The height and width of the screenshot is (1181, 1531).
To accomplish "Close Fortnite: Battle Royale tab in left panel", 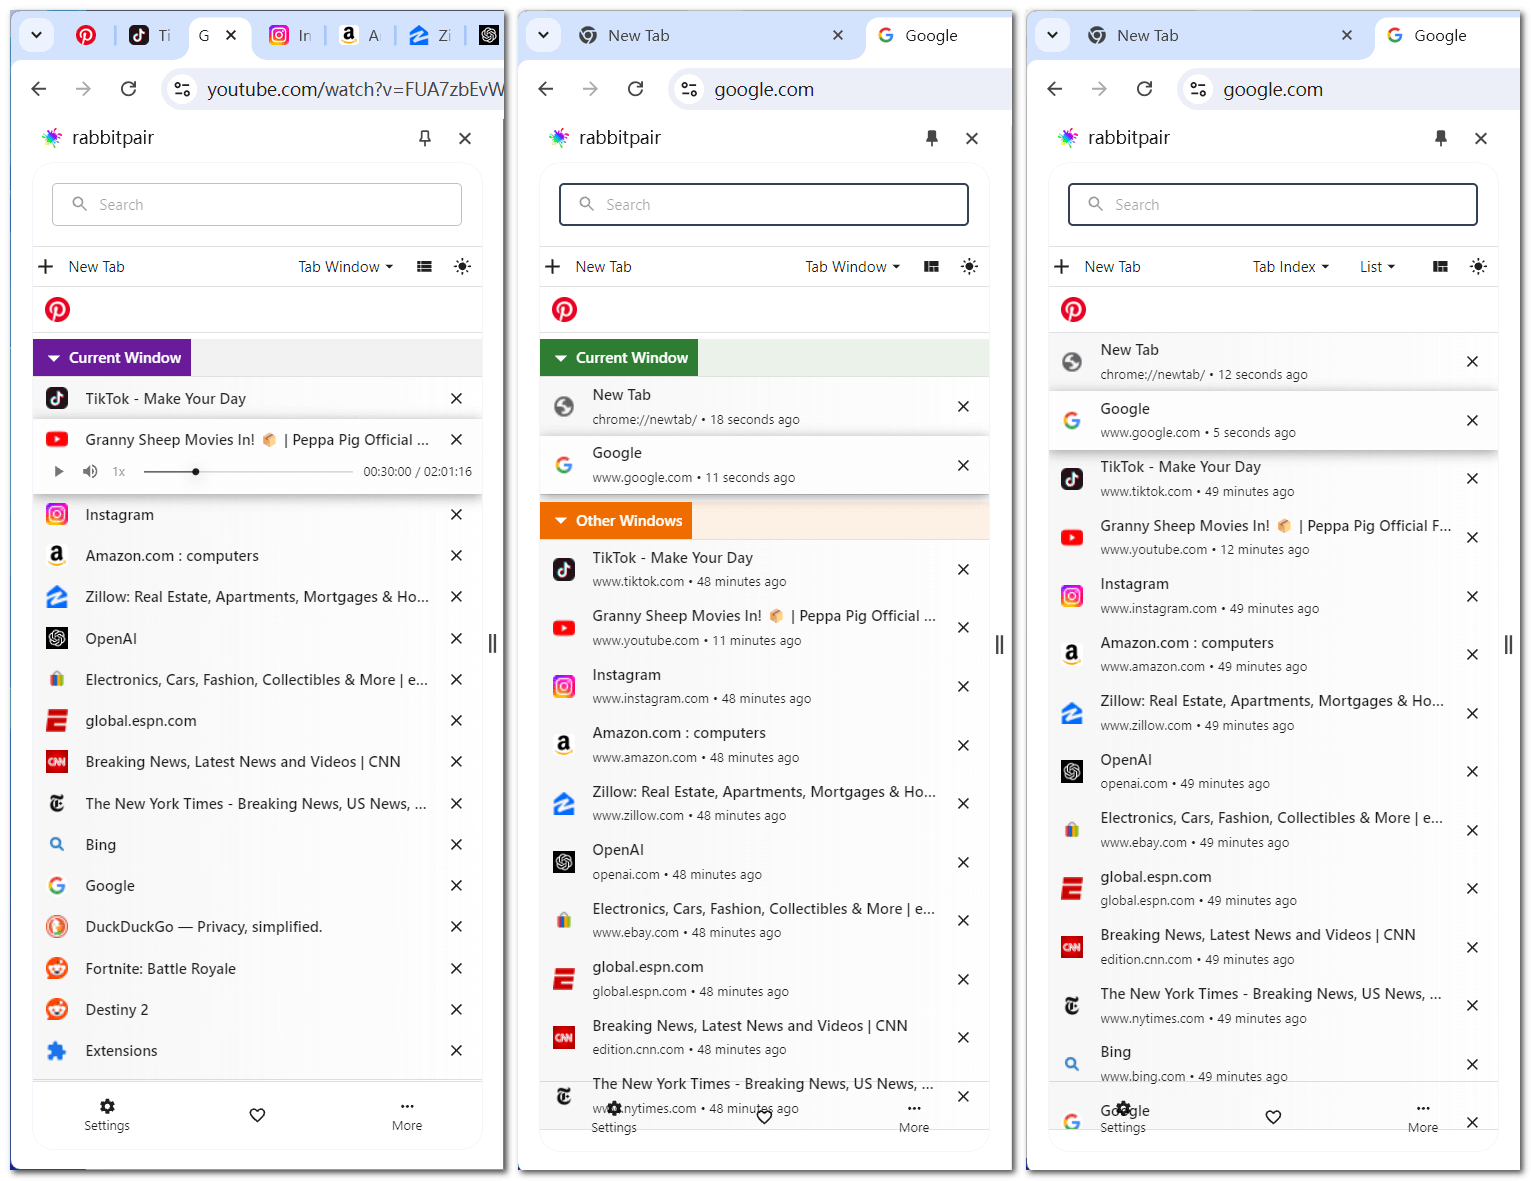I will [x=456, y=968].
